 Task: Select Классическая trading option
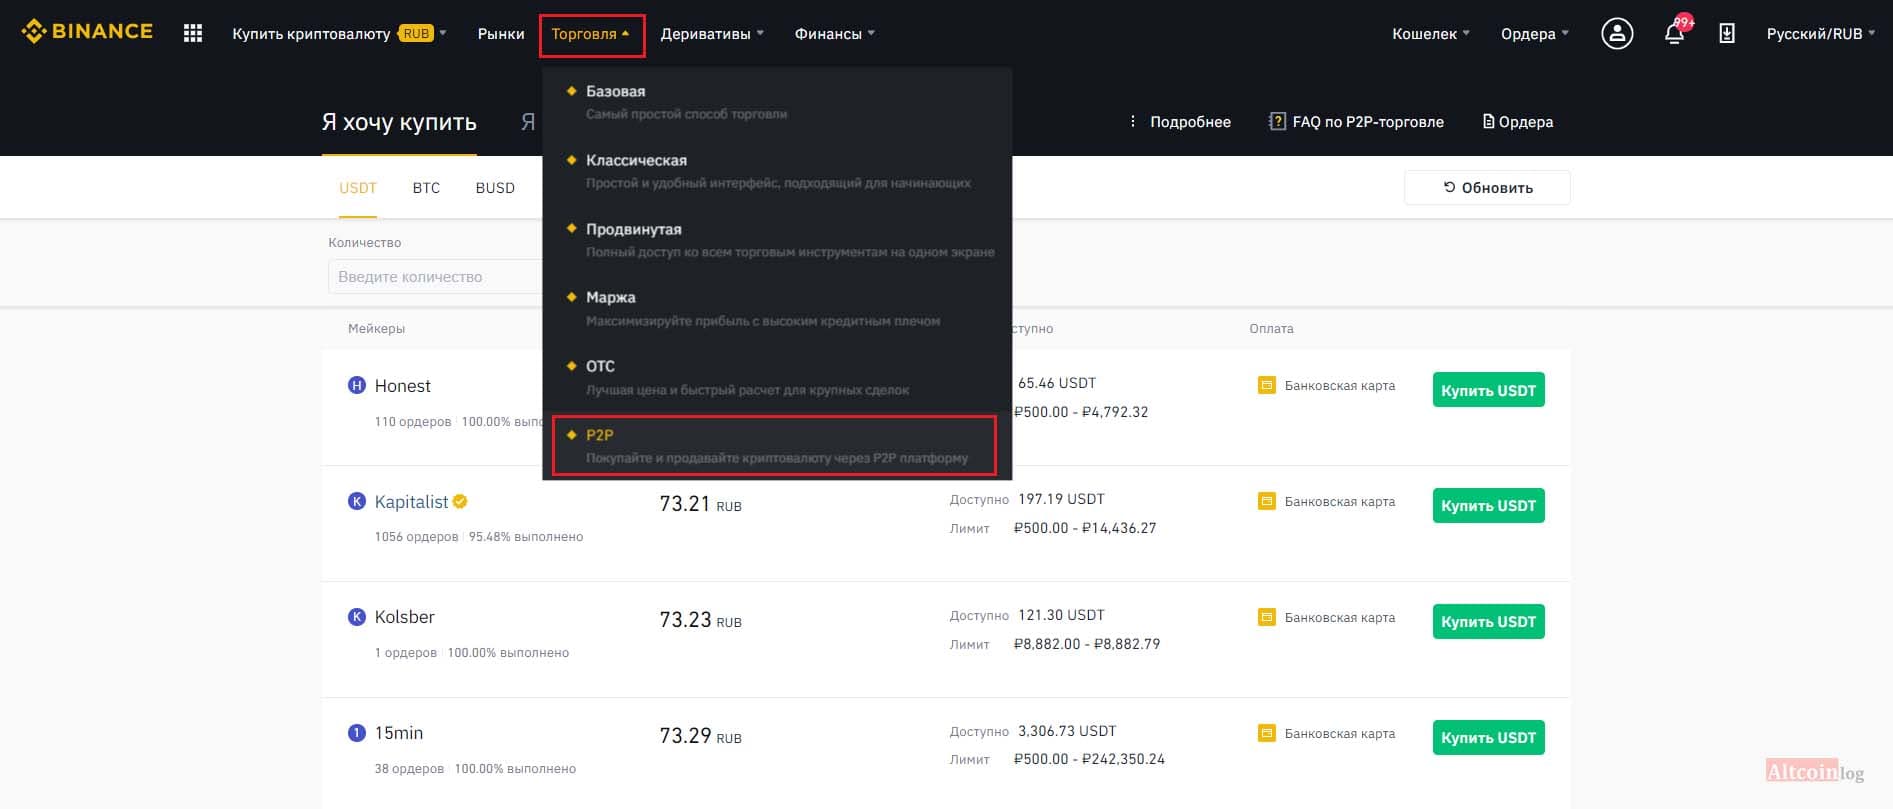pos(777,171)
